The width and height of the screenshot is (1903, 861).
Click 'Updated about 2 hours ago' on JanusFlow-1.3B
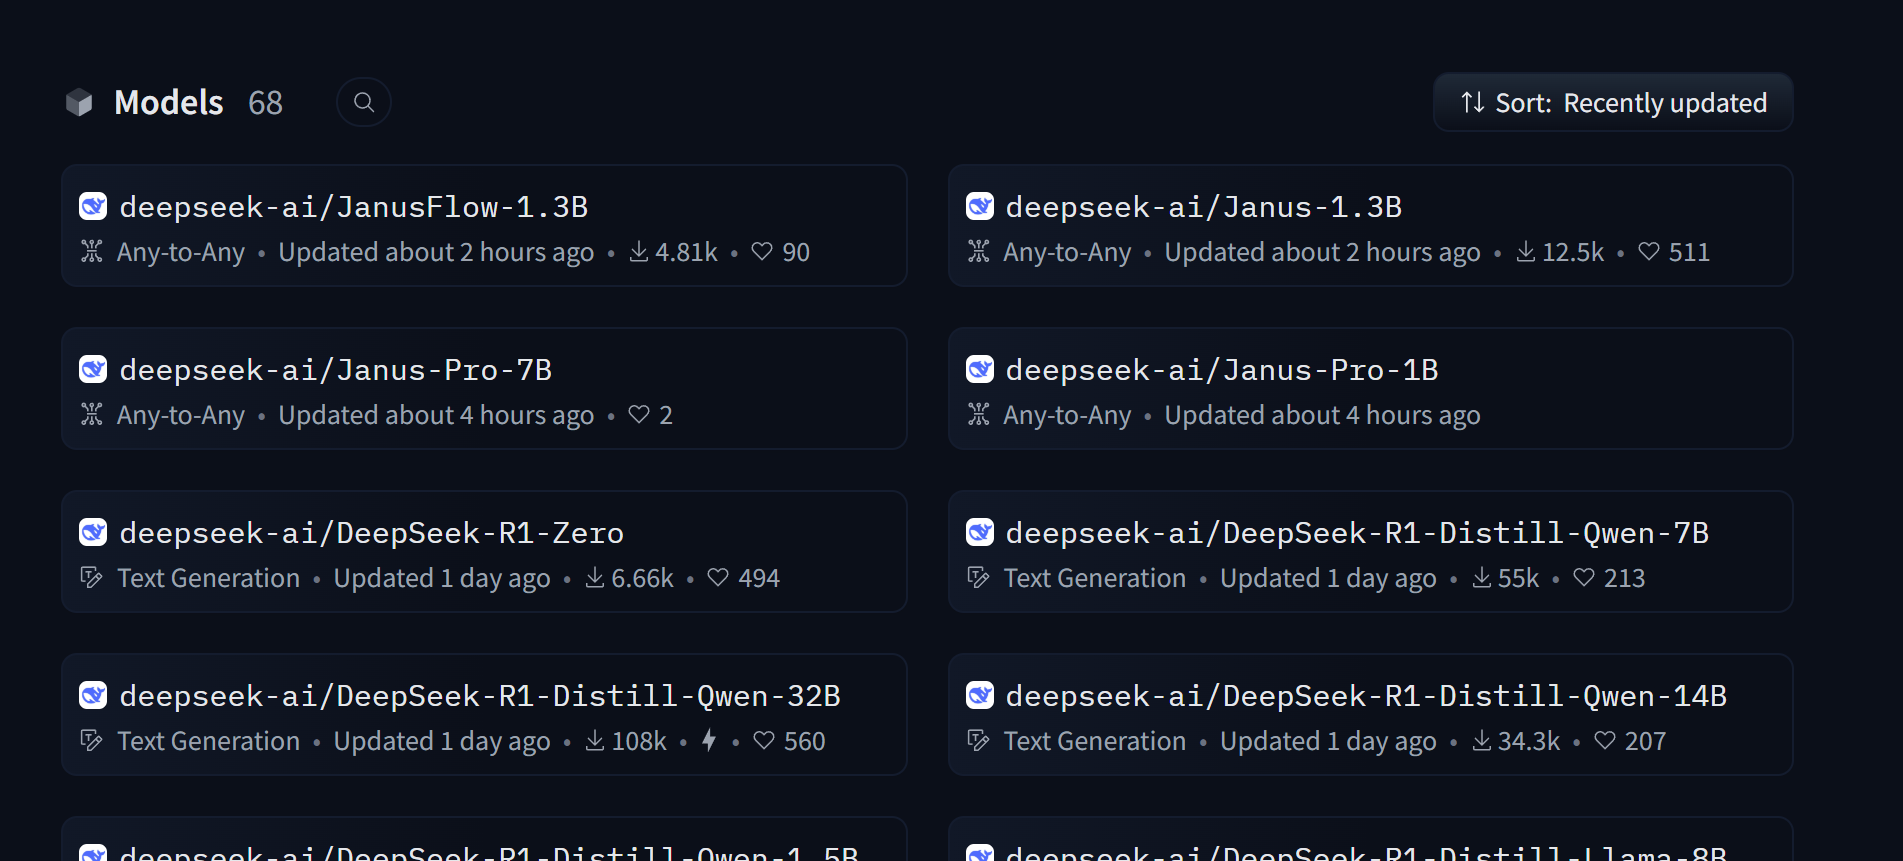(436, 252)
